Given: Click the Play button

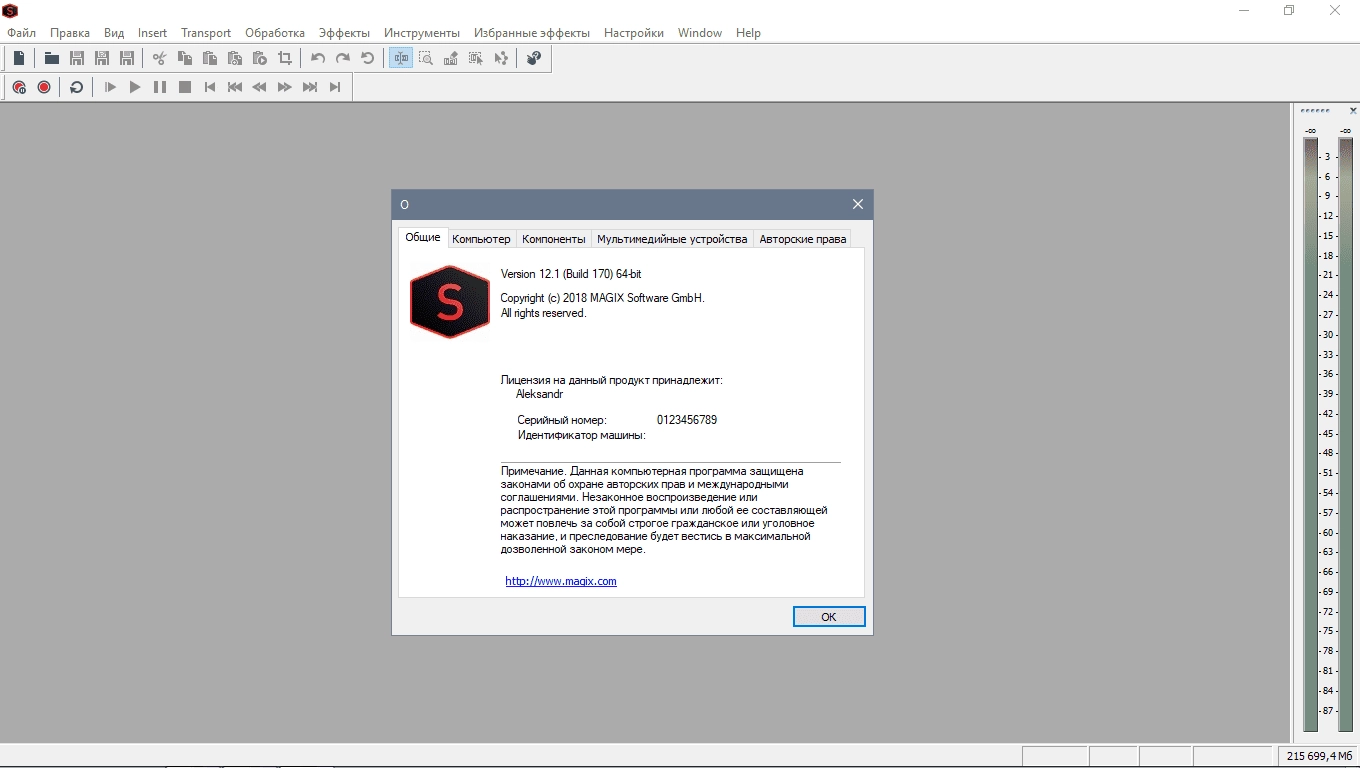Looking at the screenshot, I should tap(135, 87).
